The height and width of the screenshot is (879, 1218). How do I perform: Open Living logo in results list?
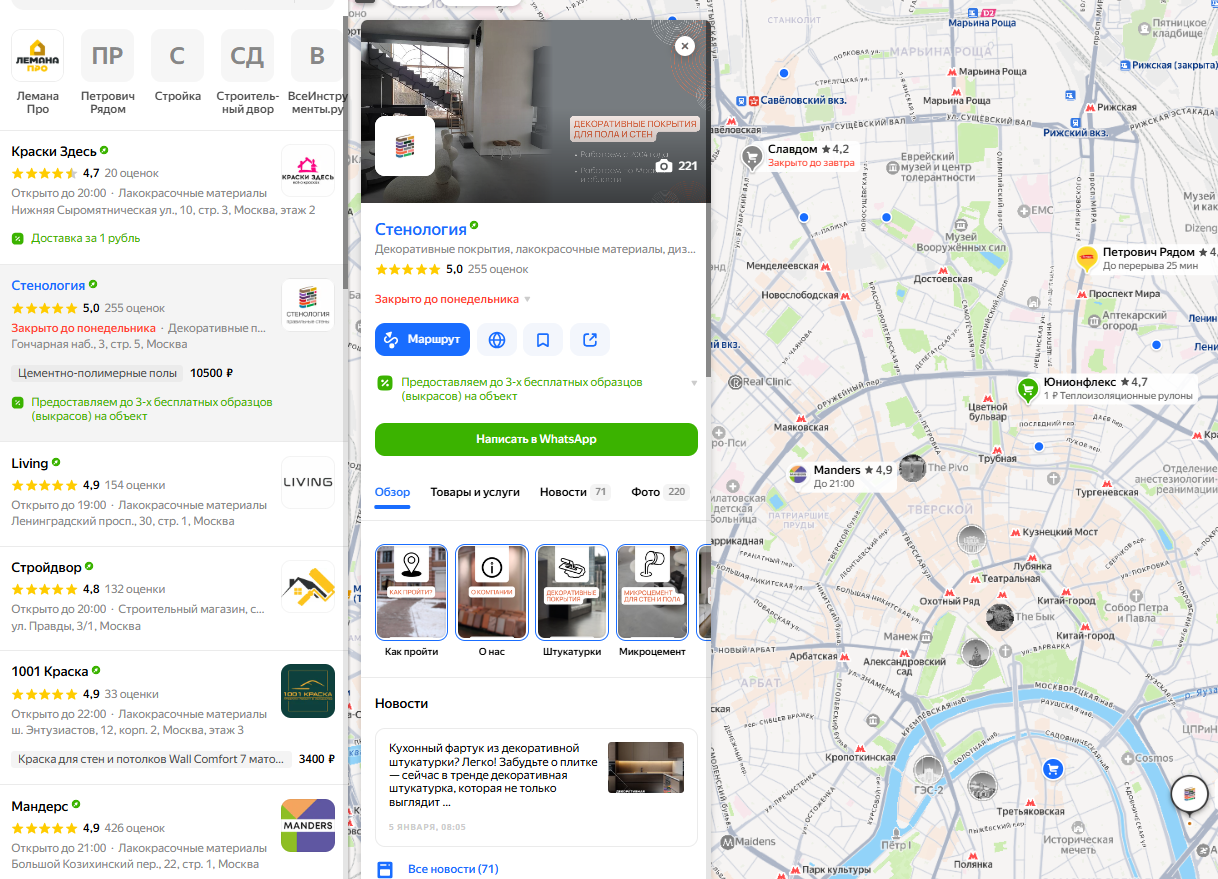coord(308,483)
